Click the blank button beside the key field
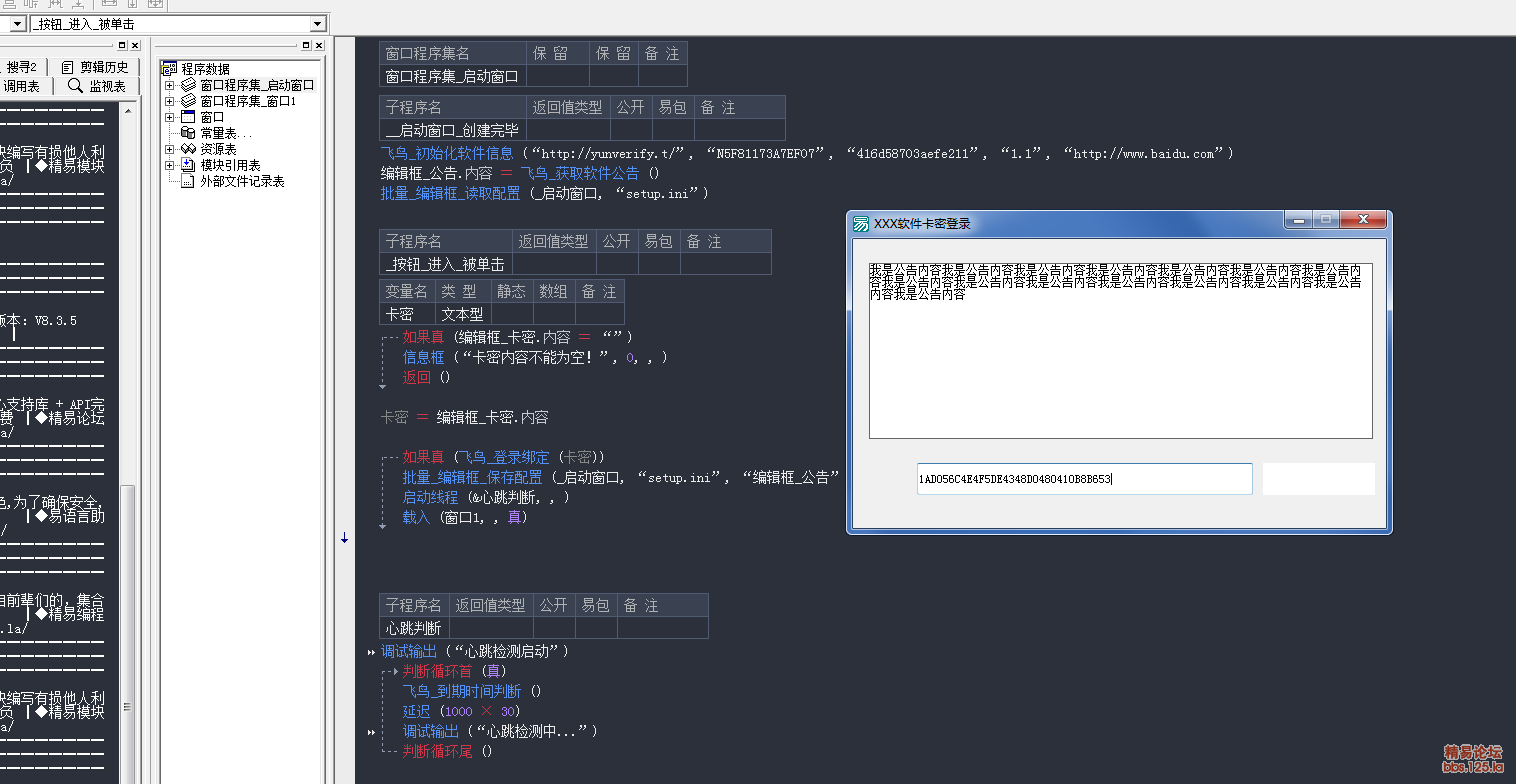 click(x=1318, y=479)
